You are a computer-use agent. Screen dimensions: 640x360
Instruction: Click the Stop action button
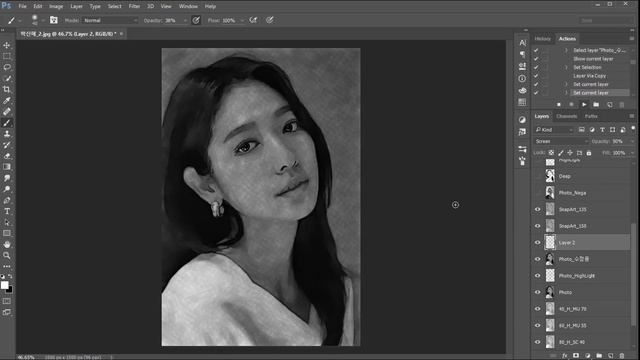[x=559, y=104]
